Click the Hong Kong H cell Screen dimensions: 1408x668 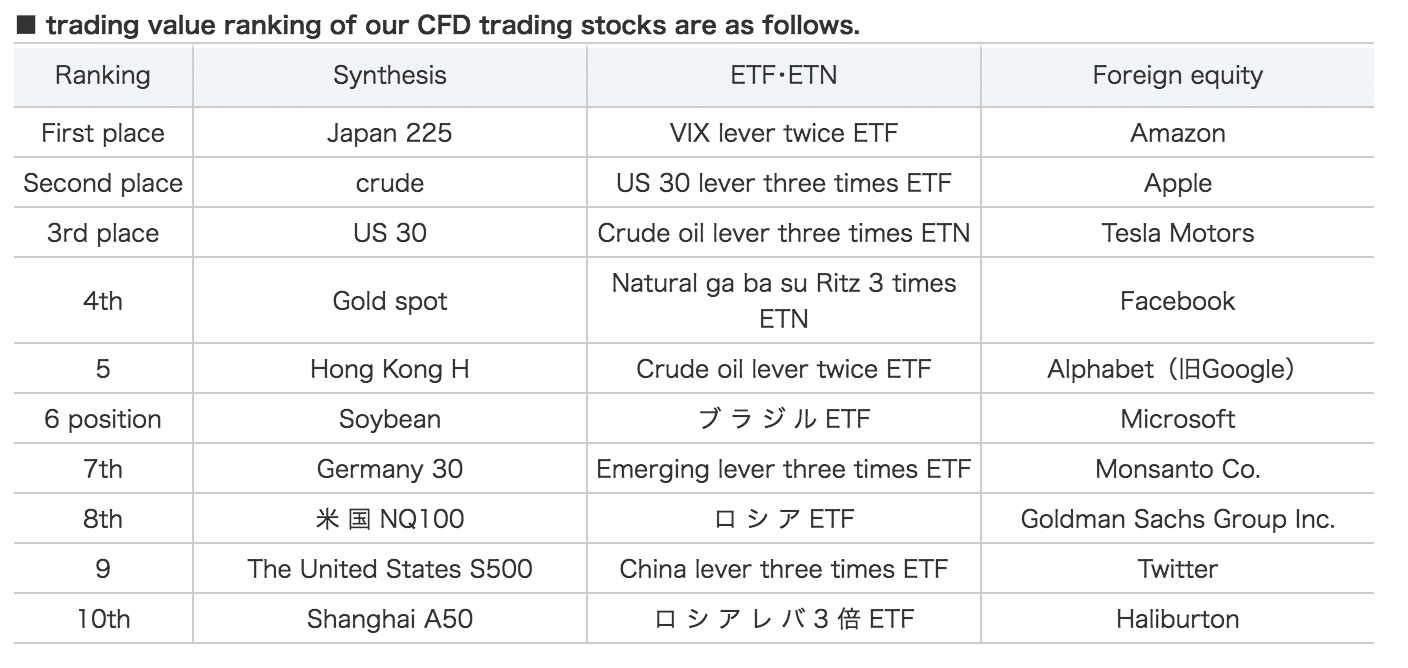(x=390, y=369)
